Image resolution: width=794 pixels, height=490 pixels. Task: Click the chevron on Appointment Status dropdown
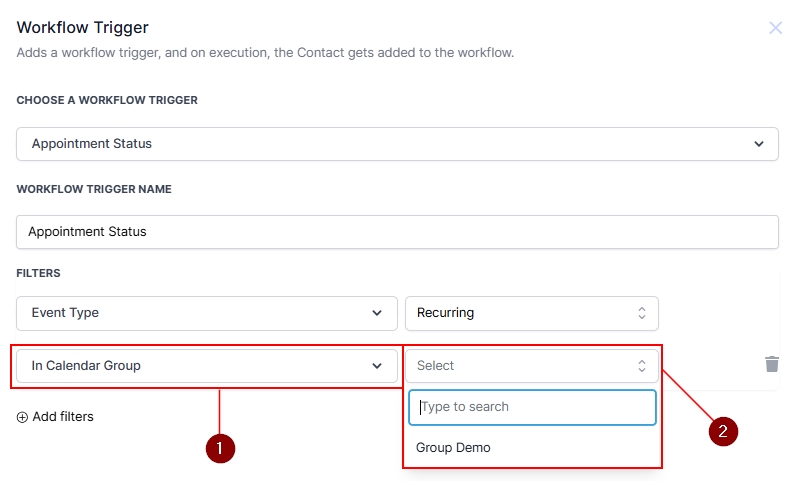[x=758, y=144]
